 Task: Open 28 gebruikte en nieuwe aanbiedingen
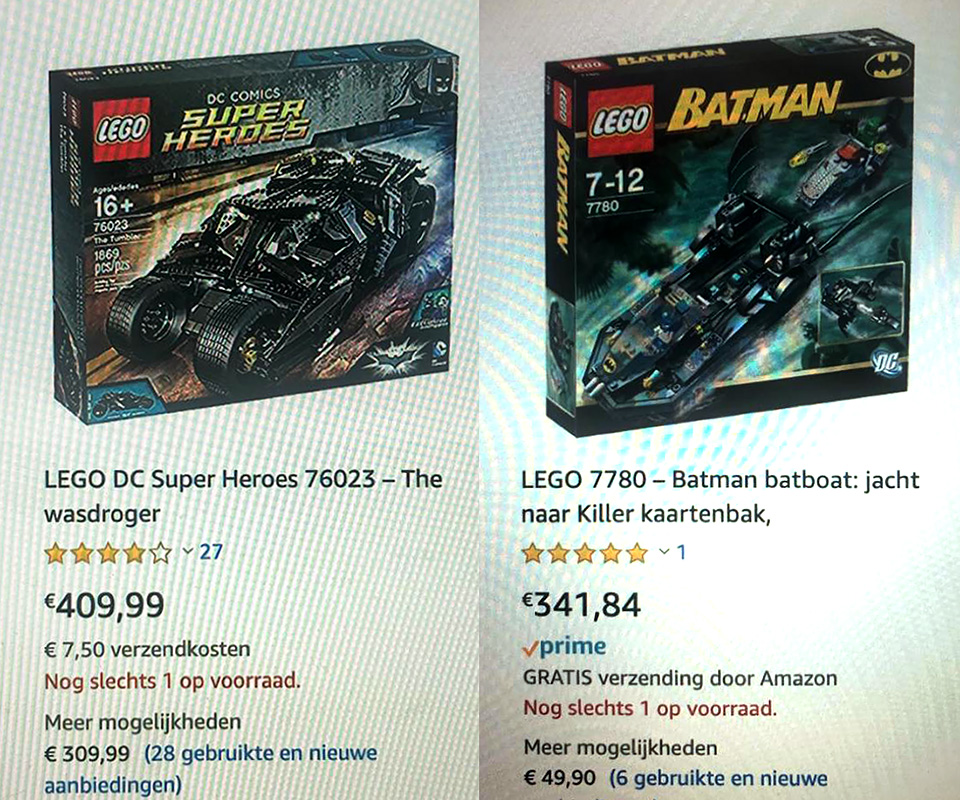(211, 768)
